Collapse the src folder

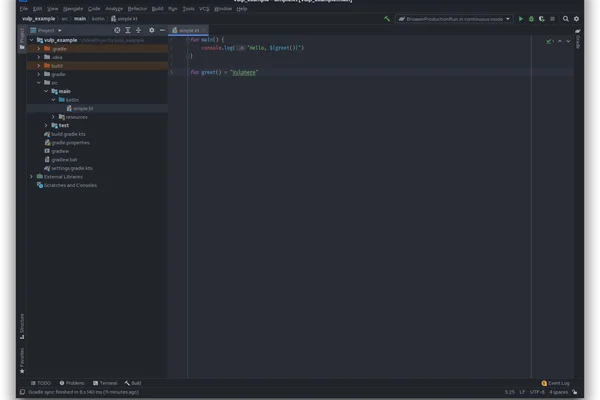click(39, 83)
